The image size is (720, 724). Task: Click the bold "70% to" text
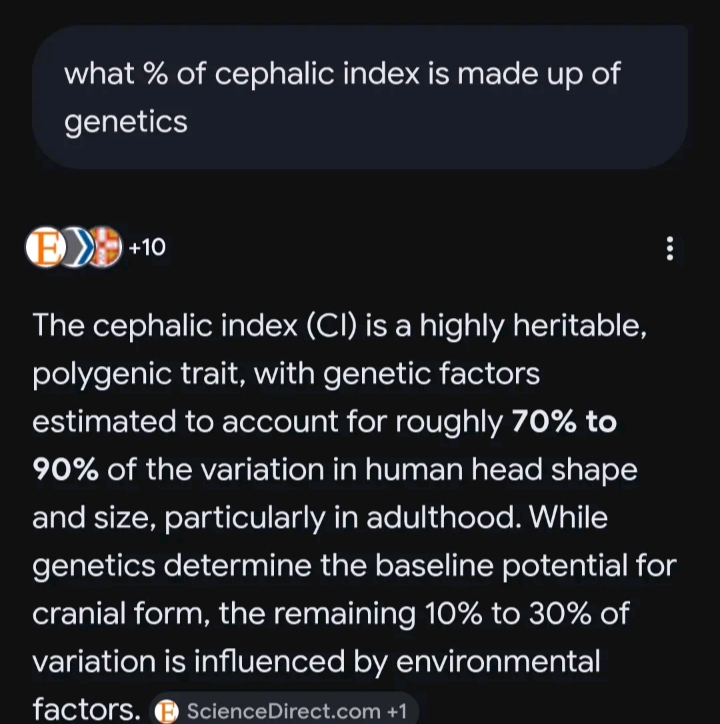564,422
